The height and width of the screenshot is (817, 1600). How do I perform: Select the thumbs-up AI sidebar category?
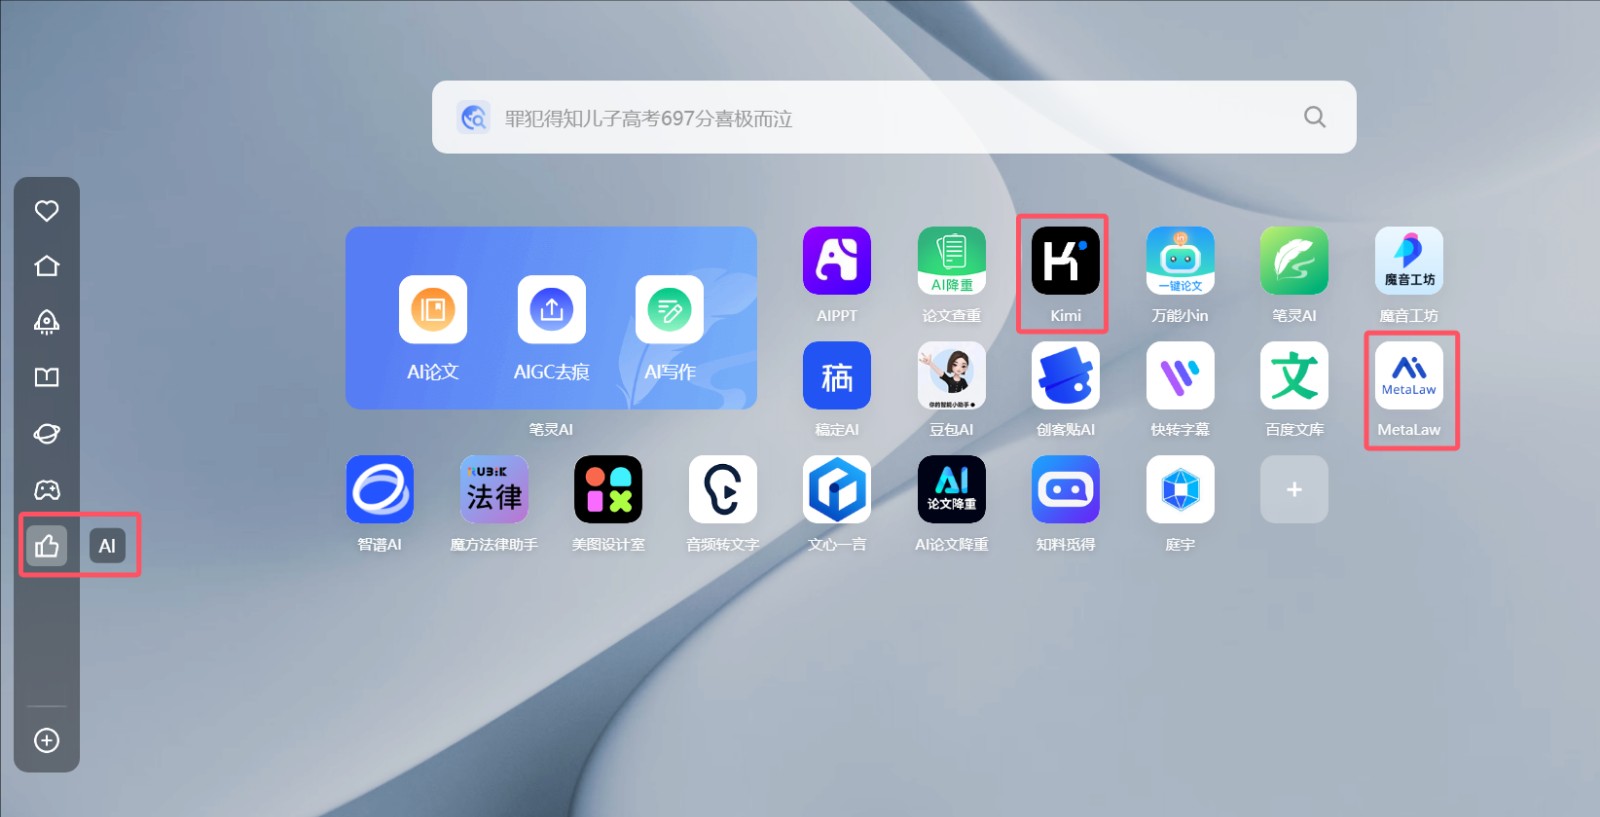(x=47, y=546)
